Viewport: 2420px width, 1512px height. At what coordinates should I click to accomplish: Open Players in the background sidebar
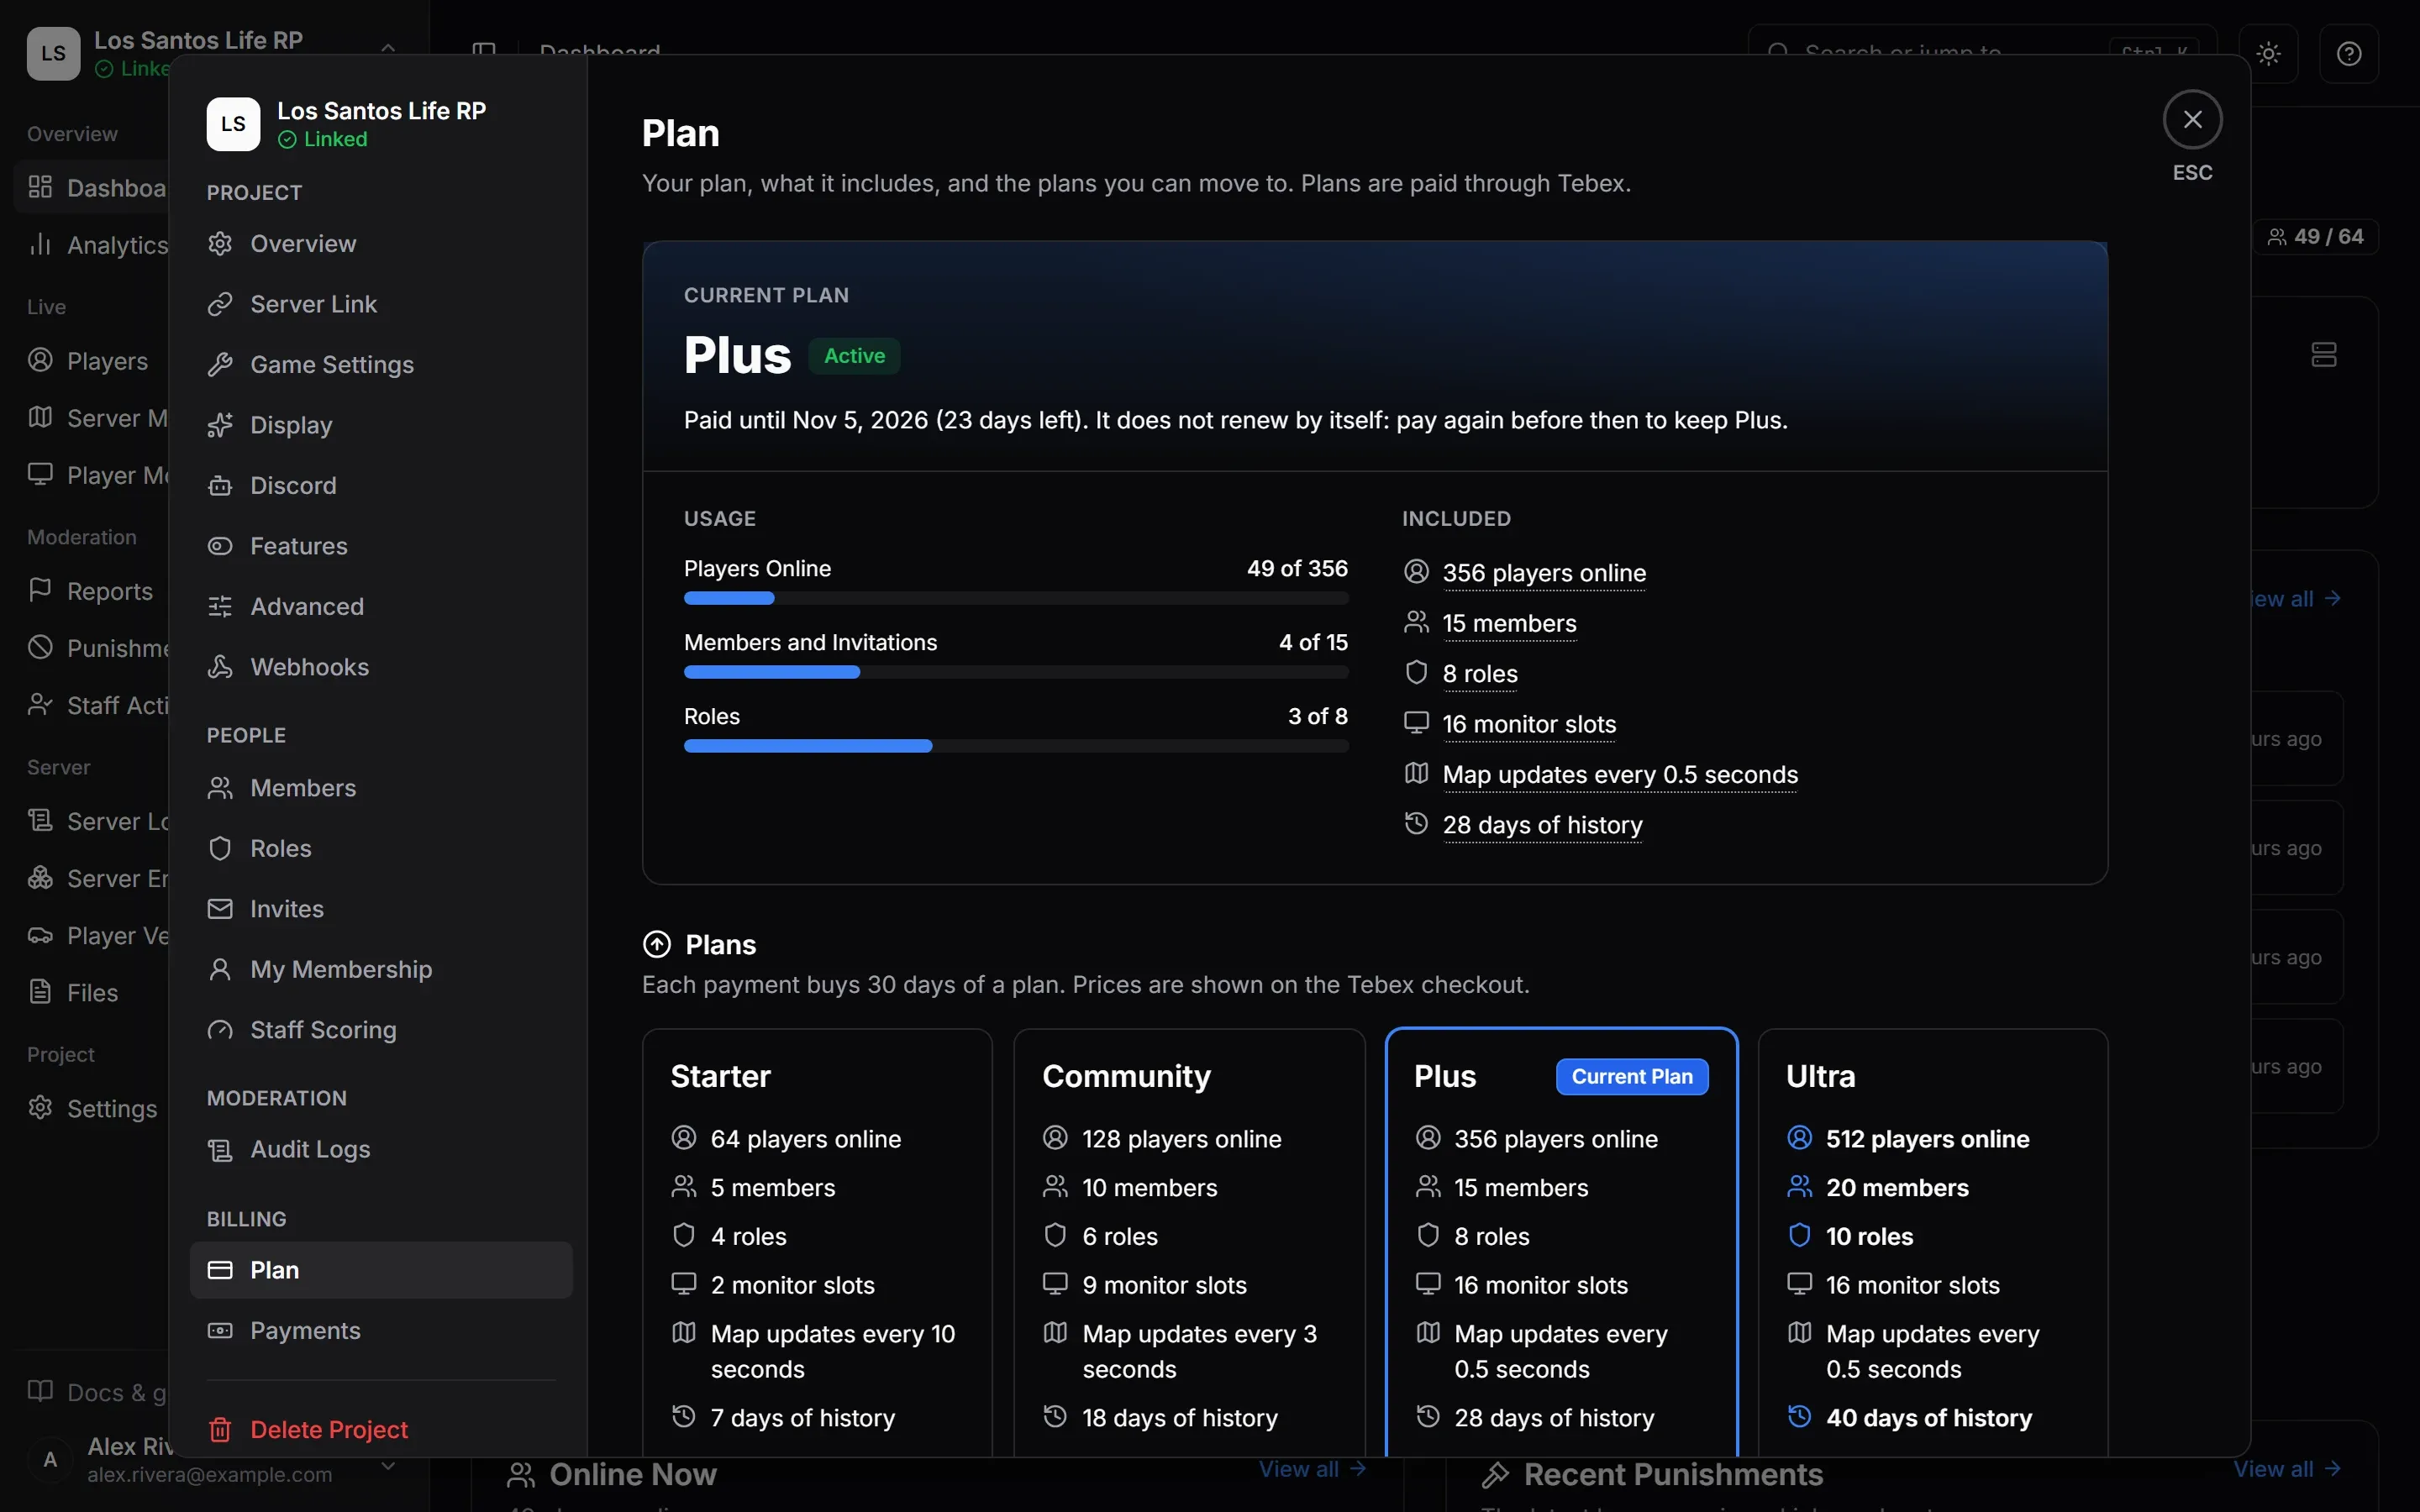tap(92, 361)
